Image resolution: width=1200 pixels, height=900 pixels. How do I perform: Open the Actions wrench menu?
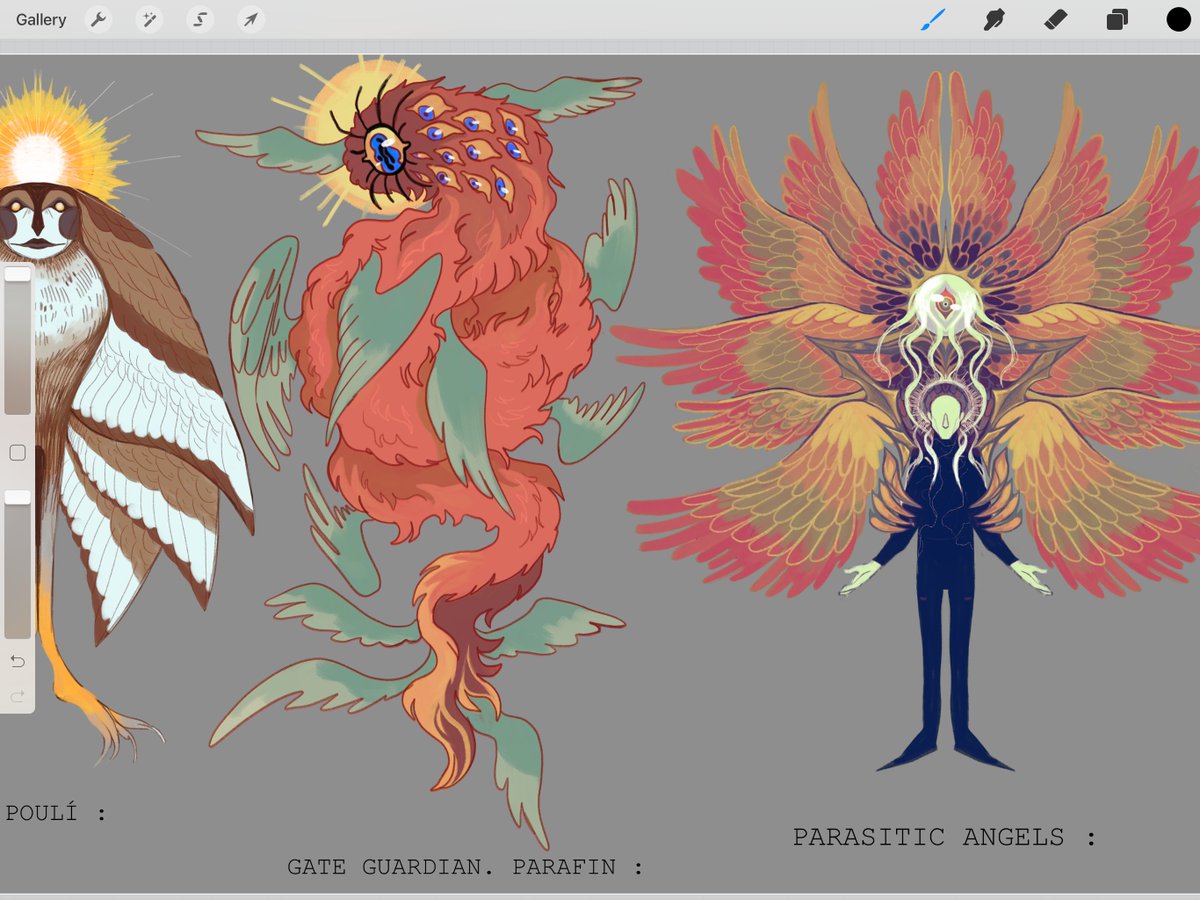(x=98, y=20)
